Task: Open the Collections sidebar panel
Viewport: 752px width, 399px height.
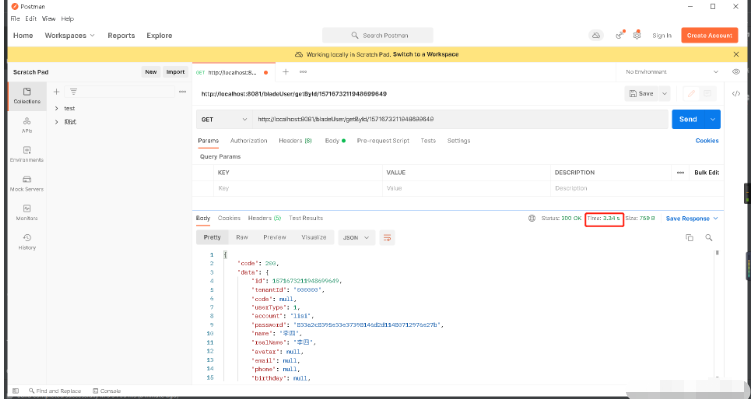Action: (27, 96)
